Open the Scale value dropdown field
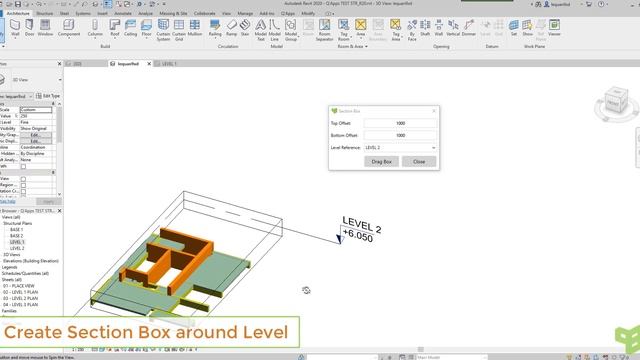Image resolution: width=640 pixels, height=360 pixels. click(36, 110)
